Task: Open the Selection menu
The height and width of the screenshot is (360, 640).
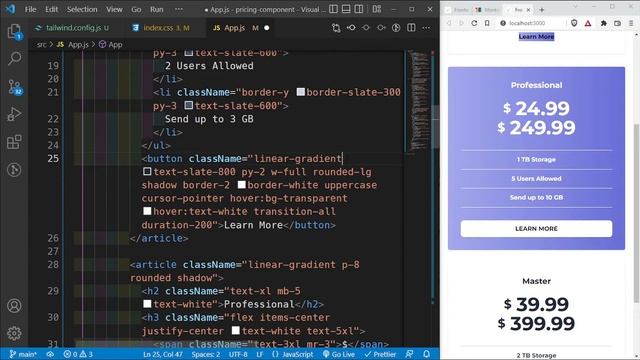Action: 82,9
